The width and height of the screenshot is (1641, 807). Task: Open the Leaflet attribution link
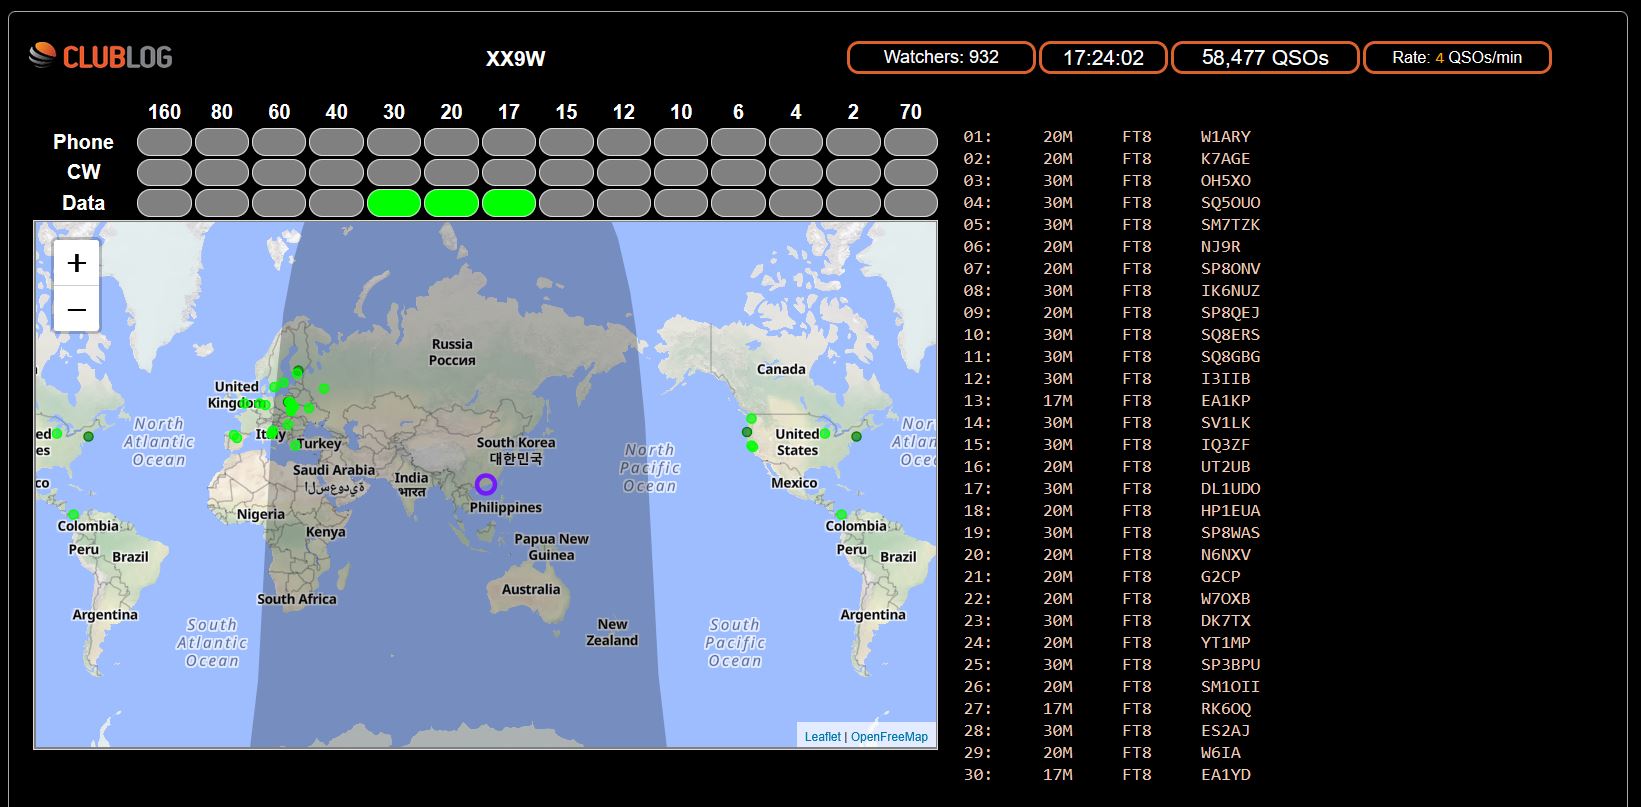(822, 737)
